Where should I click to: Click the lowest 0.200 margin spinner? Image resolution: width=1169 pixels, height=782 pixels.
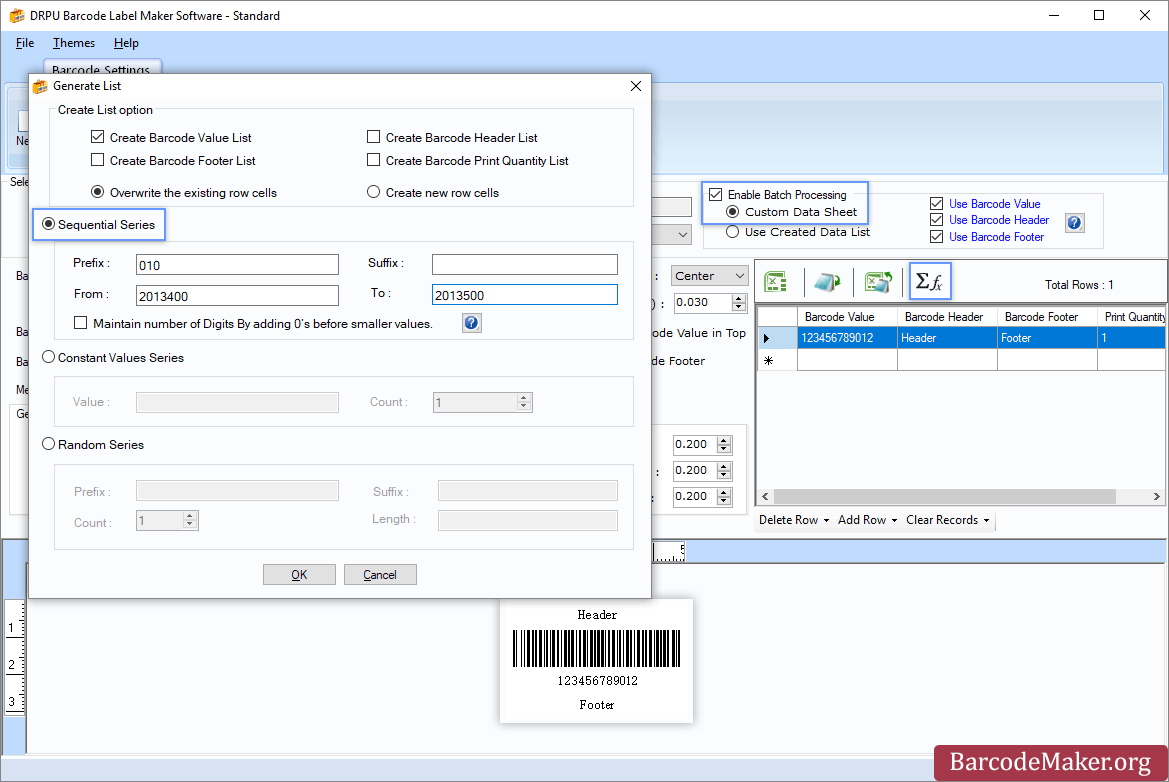coord(724,496)
